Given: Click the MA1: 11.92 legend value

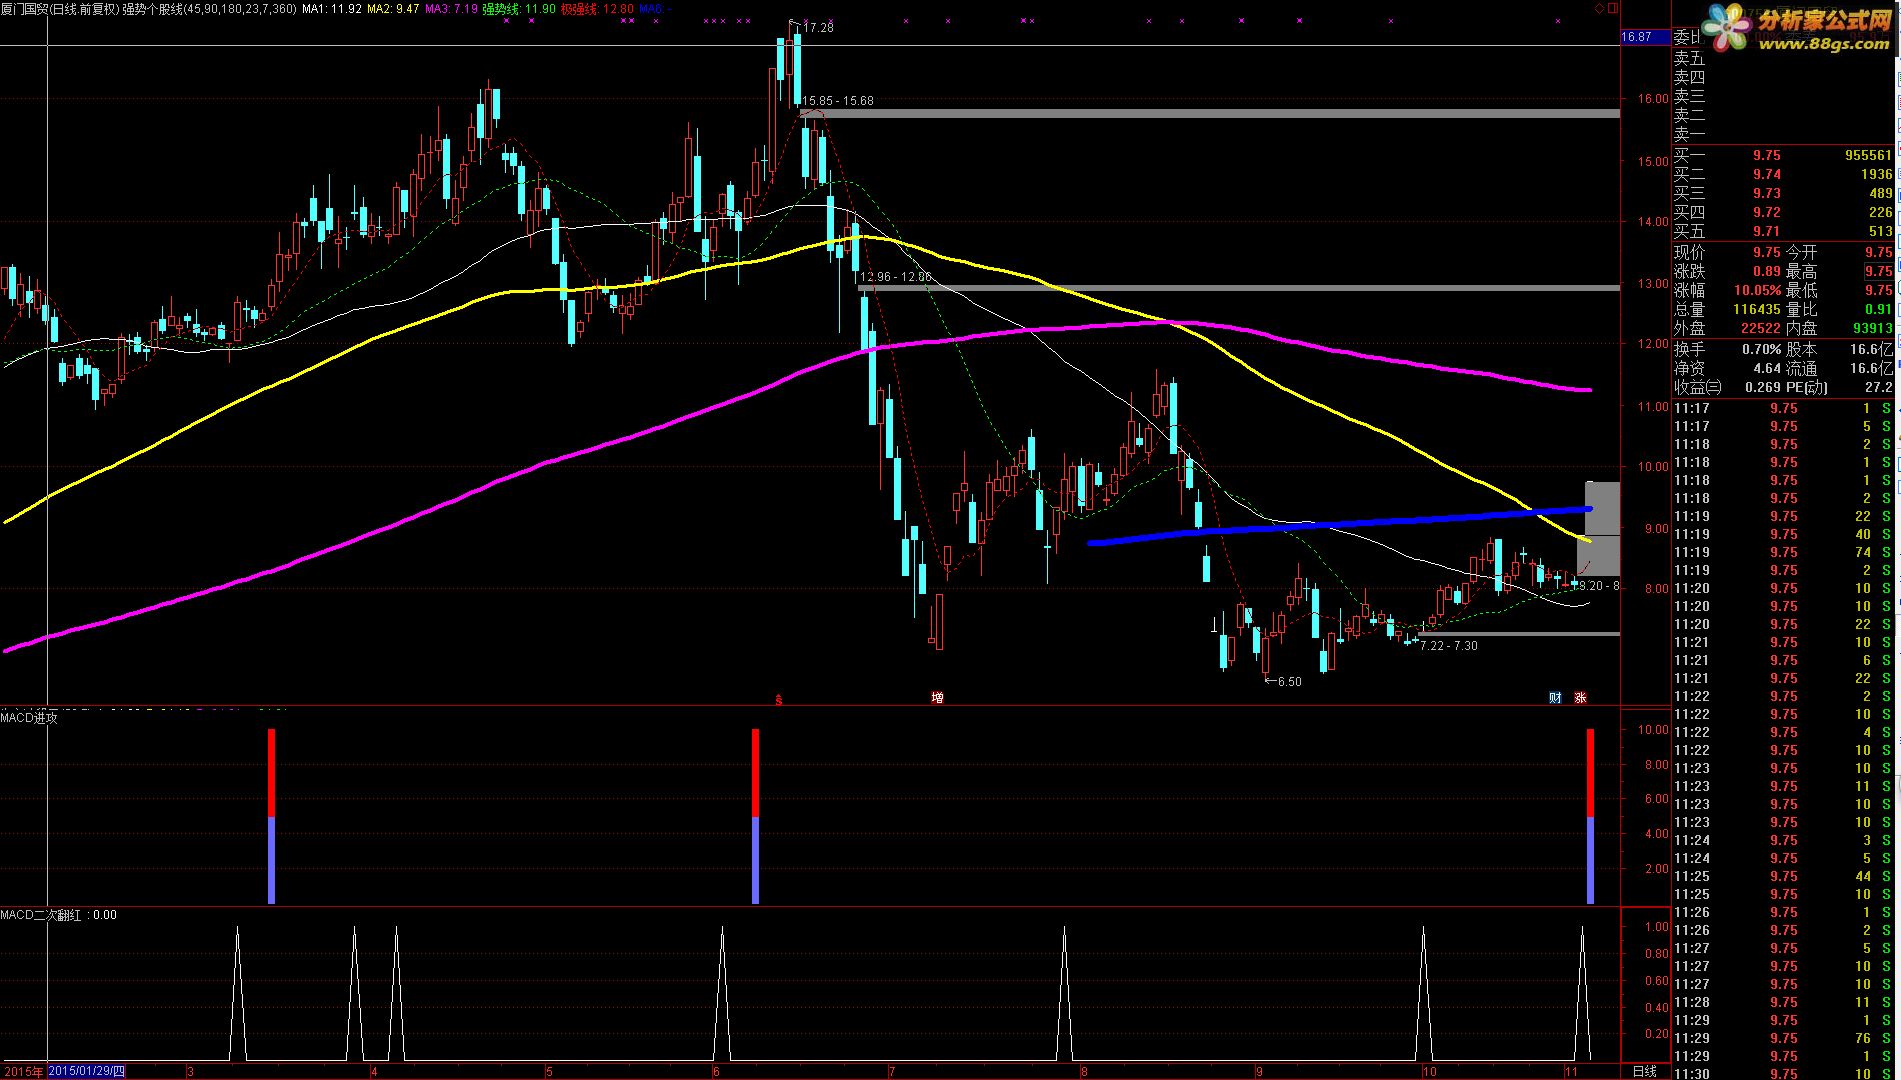Looking at the screenshot, I should pyautogui.click(x=332, y=9).
